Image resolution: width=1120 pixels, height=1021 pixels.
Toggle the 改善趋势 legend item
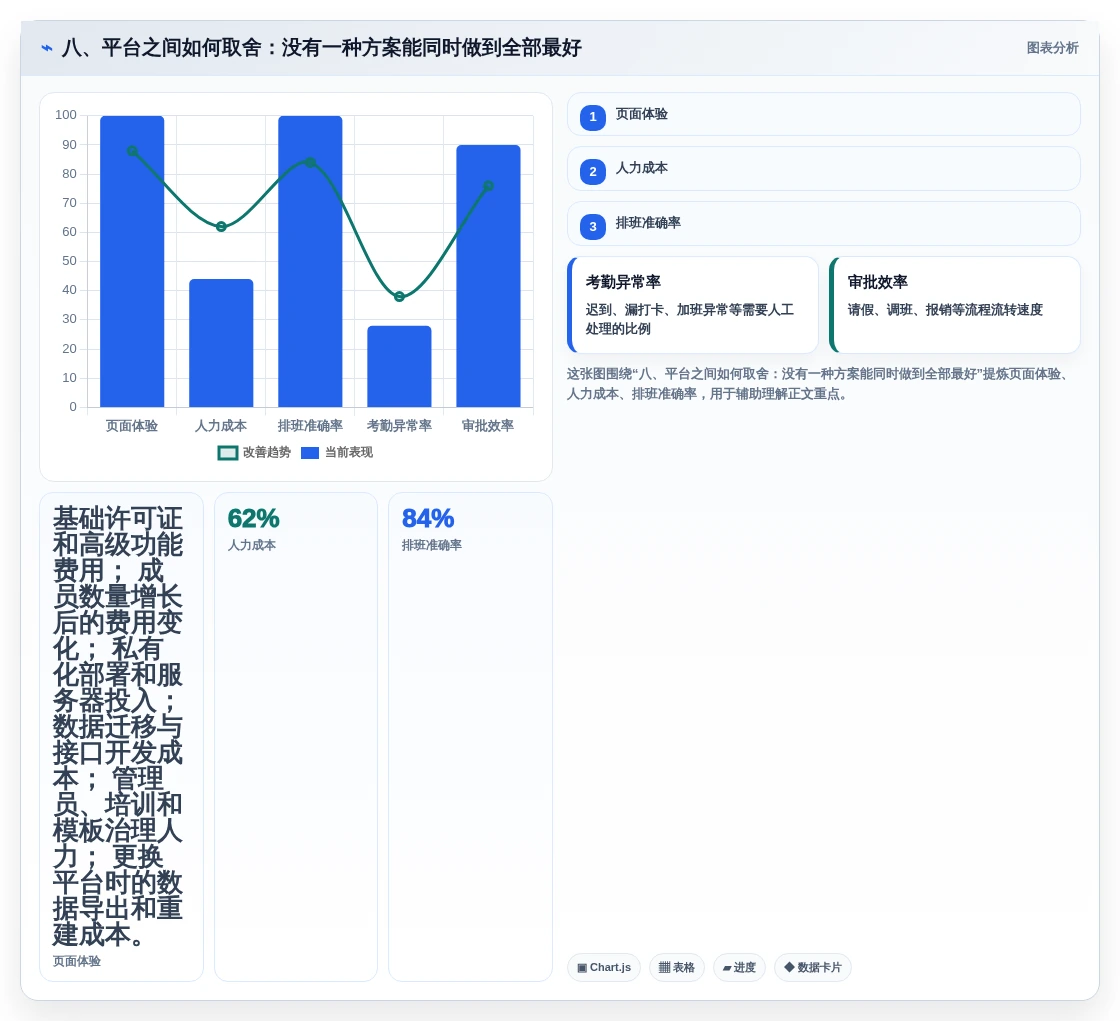[254, 452]
